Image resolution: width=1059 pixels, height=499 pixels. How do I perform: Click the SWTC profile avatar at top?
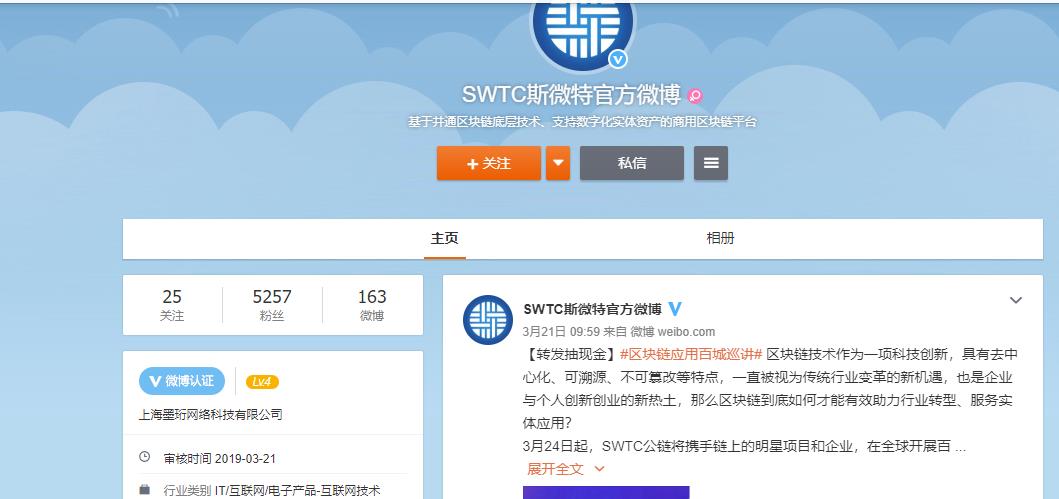(583, 28)
